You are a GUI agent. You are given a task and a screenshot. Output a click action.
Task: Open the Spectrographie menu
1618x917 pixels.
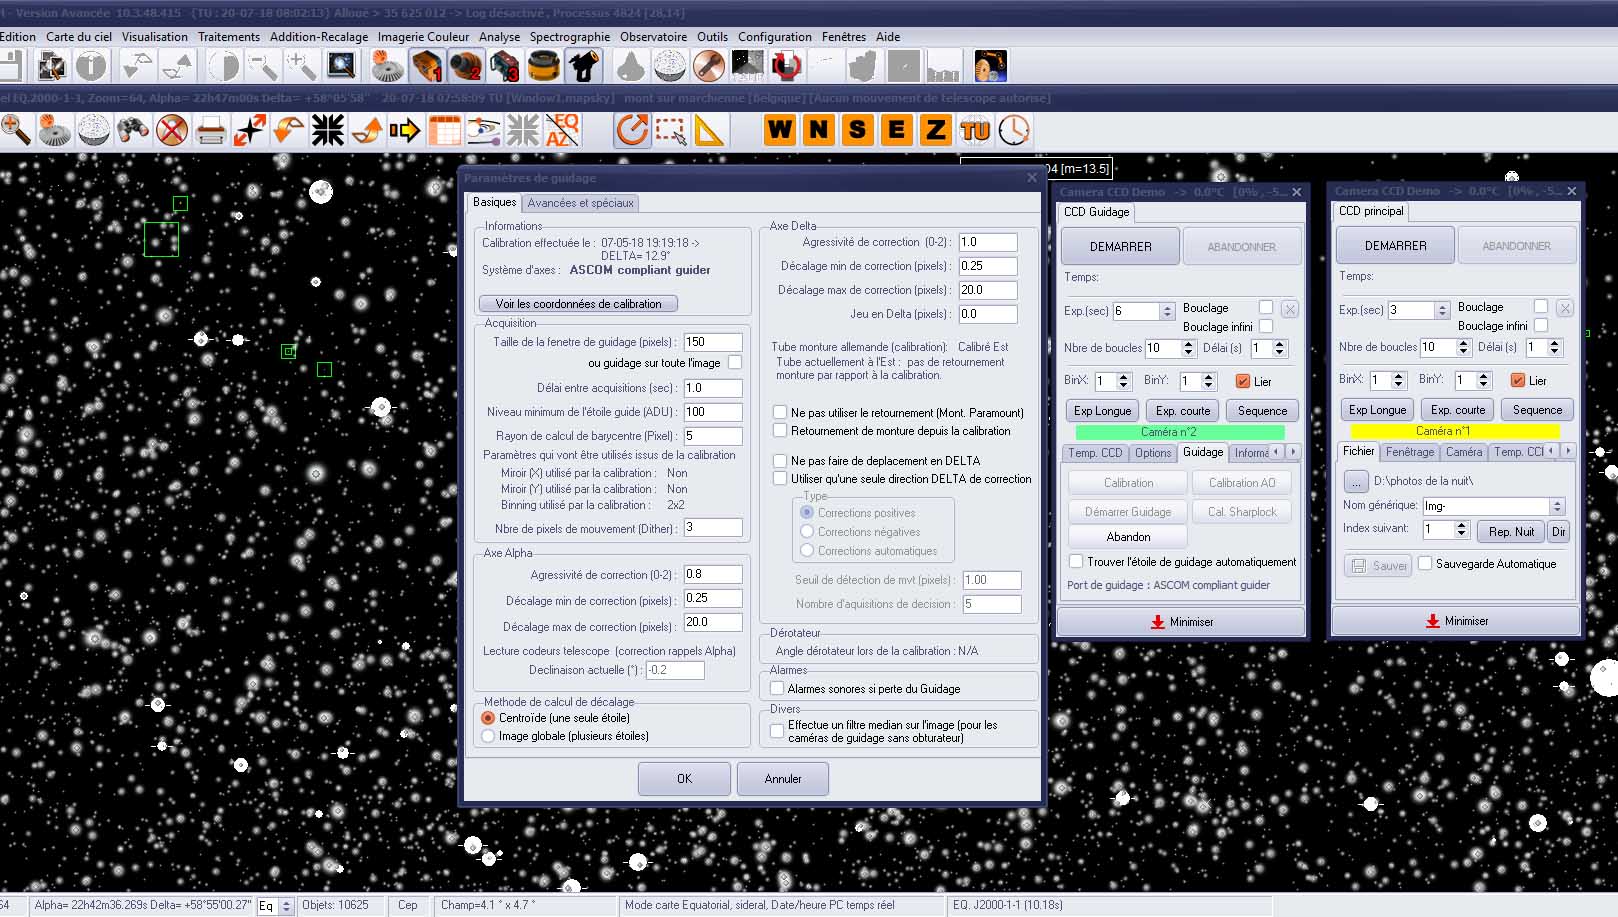pos(569,37)
